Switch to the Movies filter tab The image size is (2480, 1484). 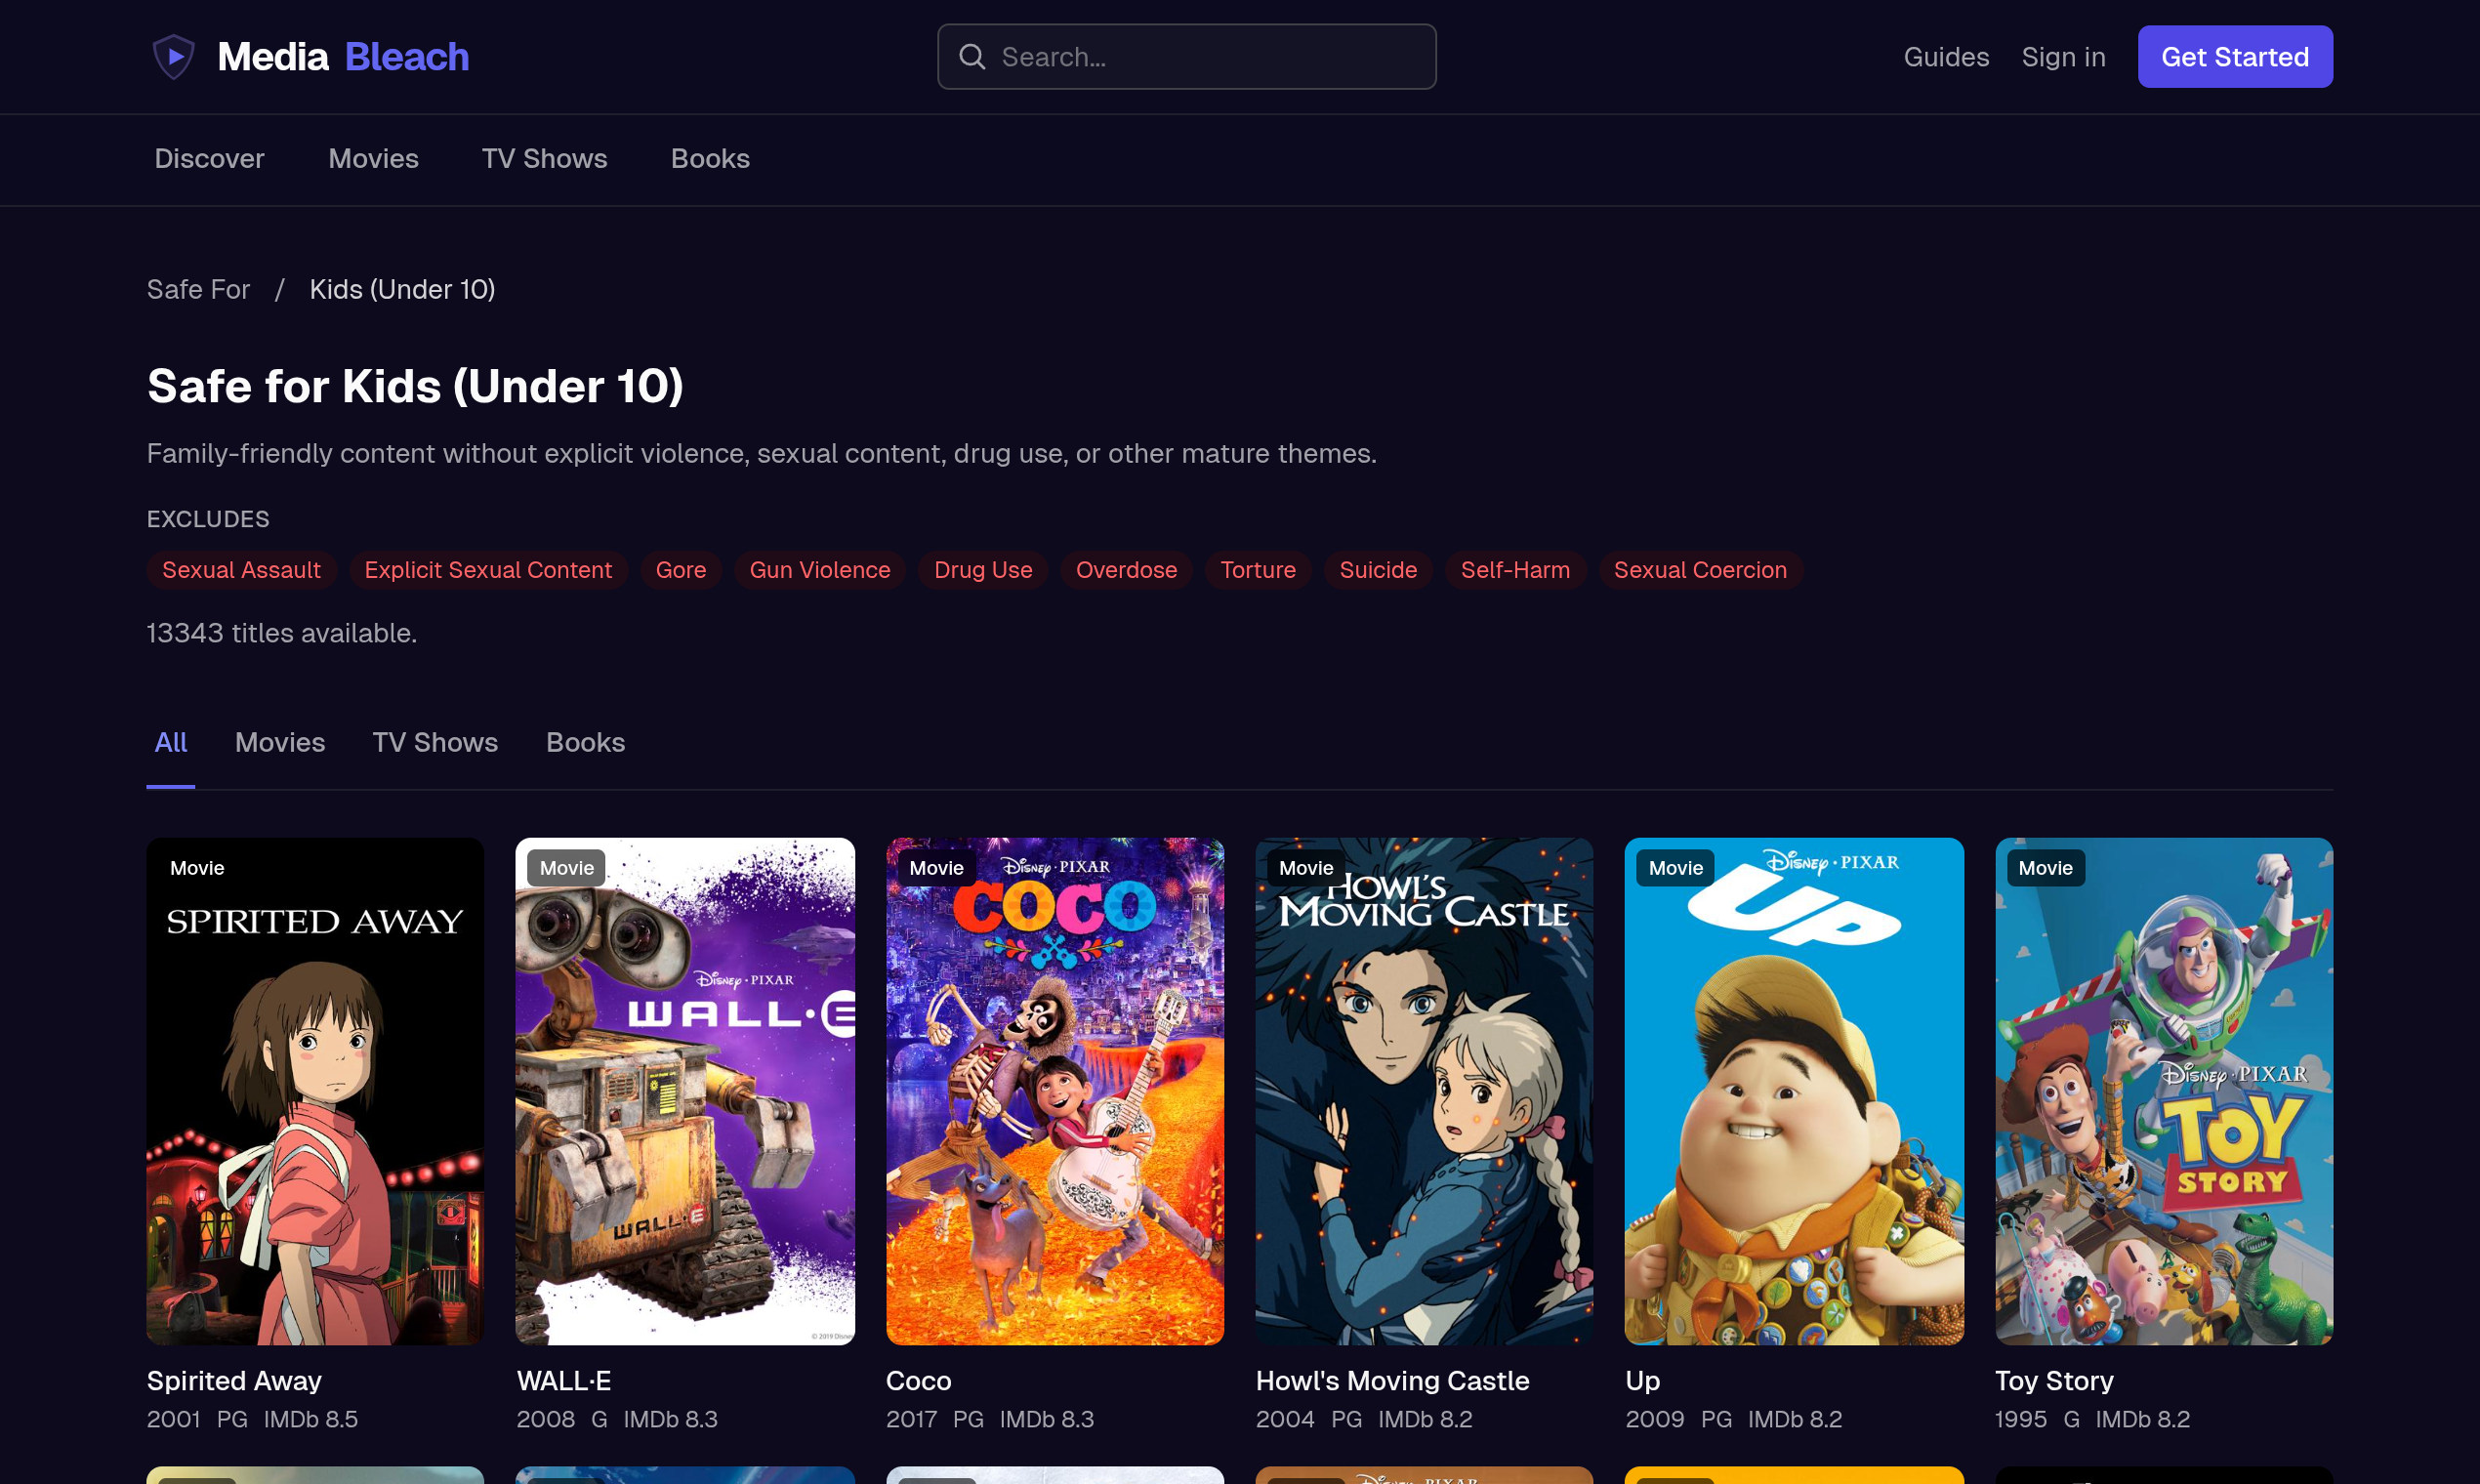click(280, 742)
